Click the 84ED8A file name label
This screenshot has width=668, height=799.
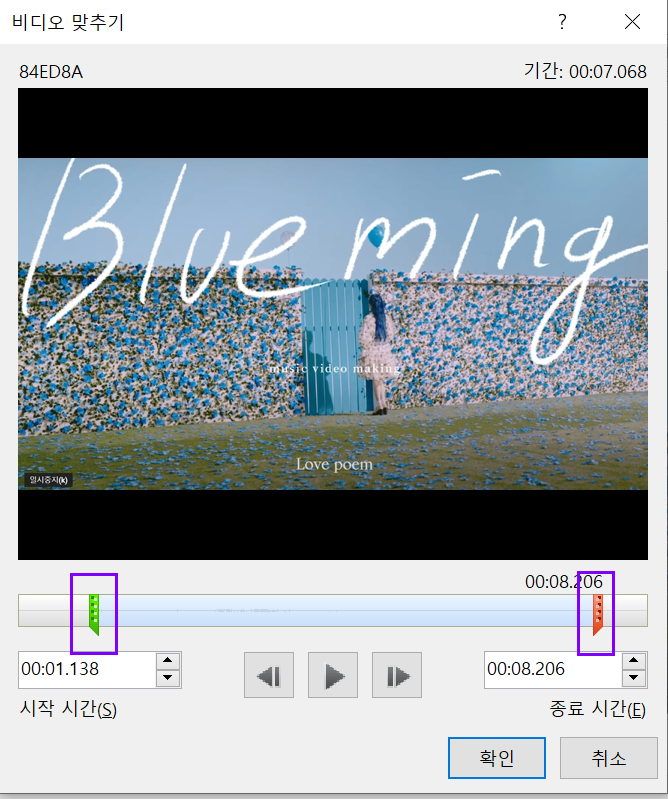(x=51, y=72)
